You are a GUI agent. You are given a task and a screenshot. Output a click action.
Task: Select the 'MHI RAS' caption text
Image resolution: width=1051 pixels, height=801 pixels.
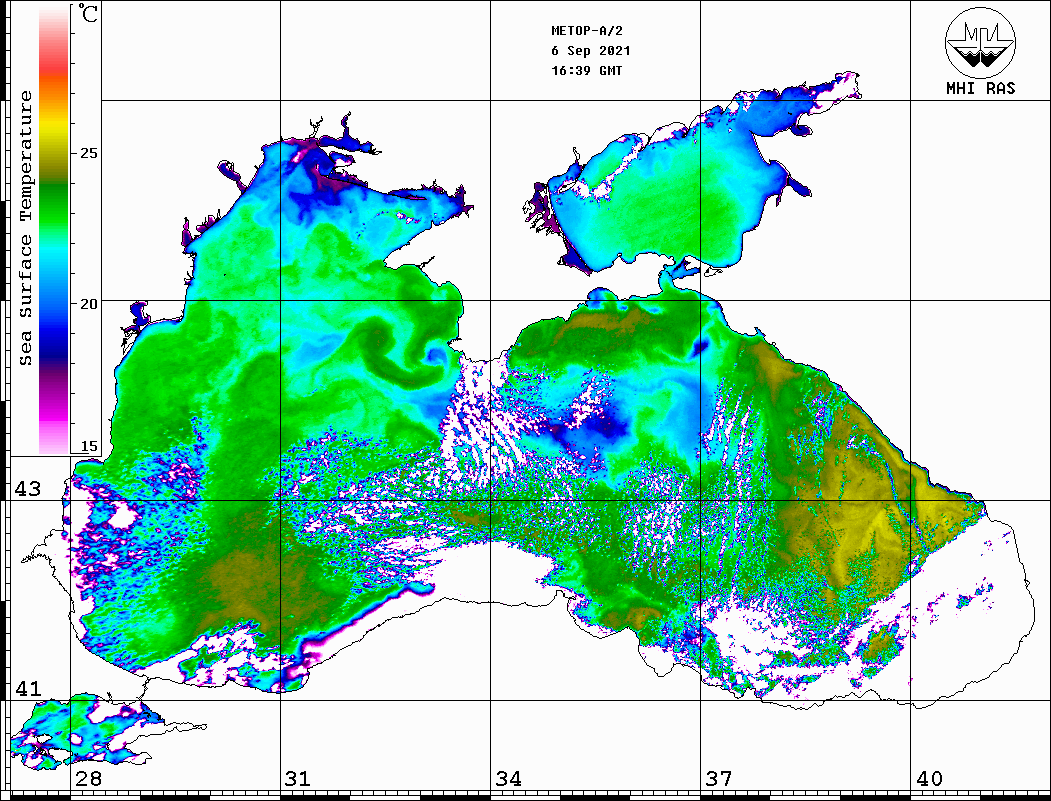coord(981,88)
